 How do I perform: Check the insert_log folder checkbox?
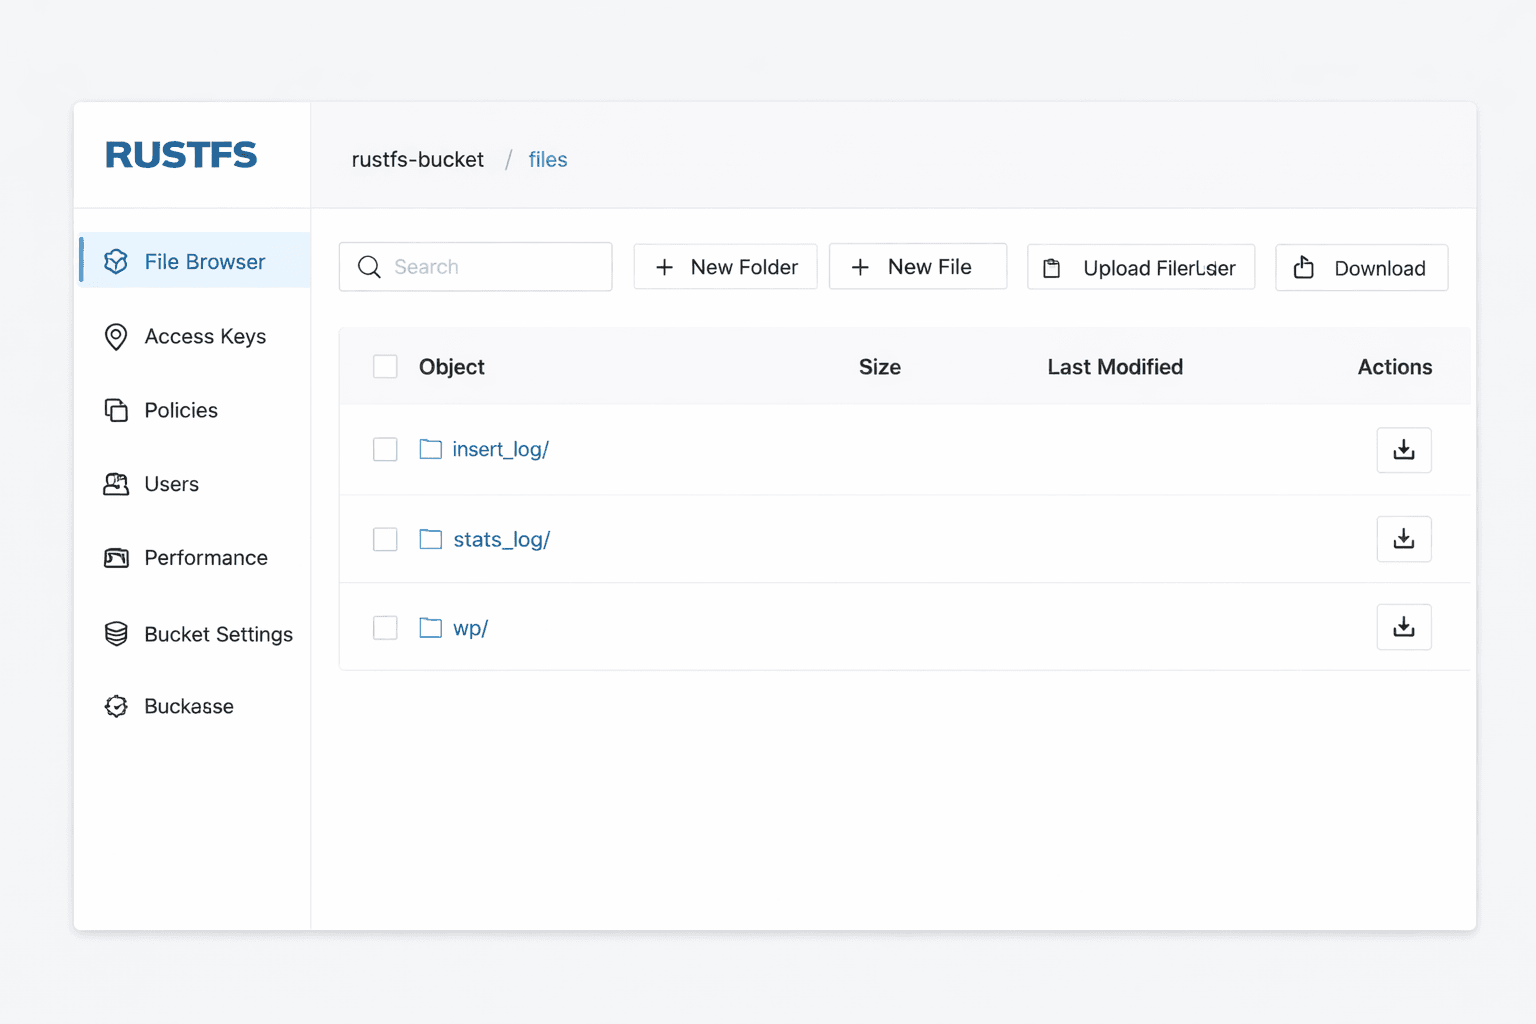(x=385, y=450)
